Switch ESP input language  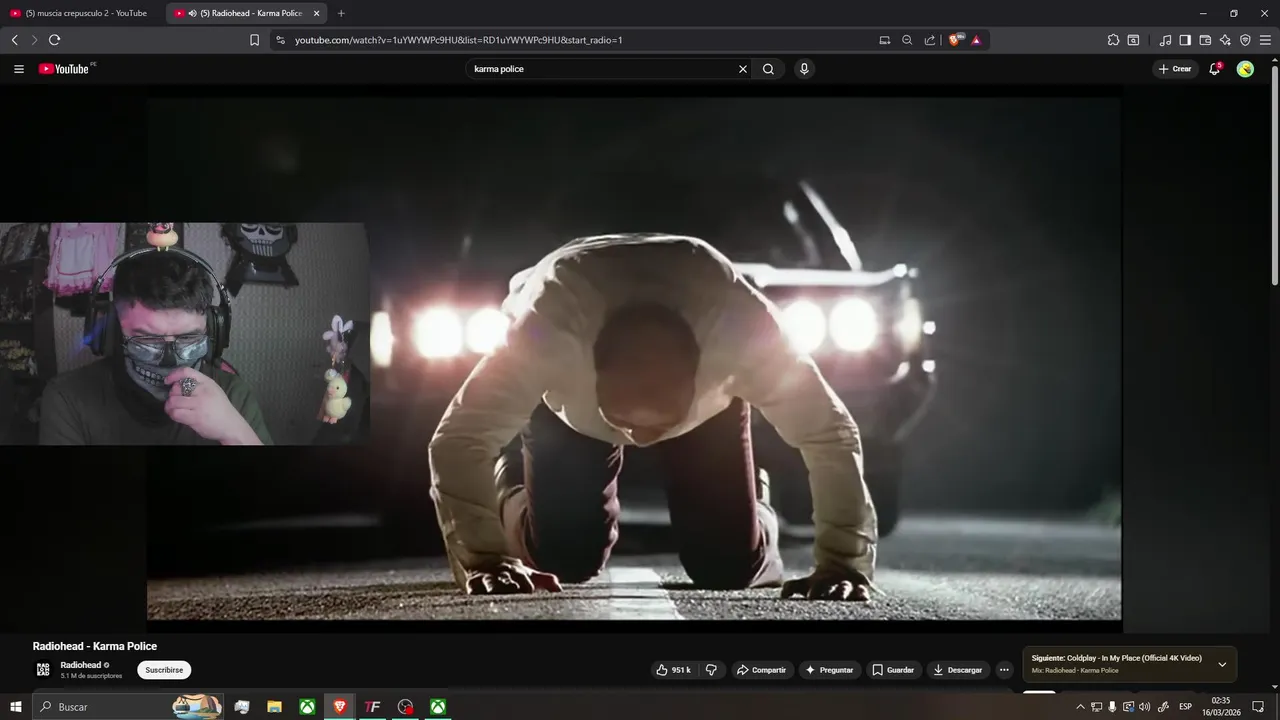click(1186, 707)
